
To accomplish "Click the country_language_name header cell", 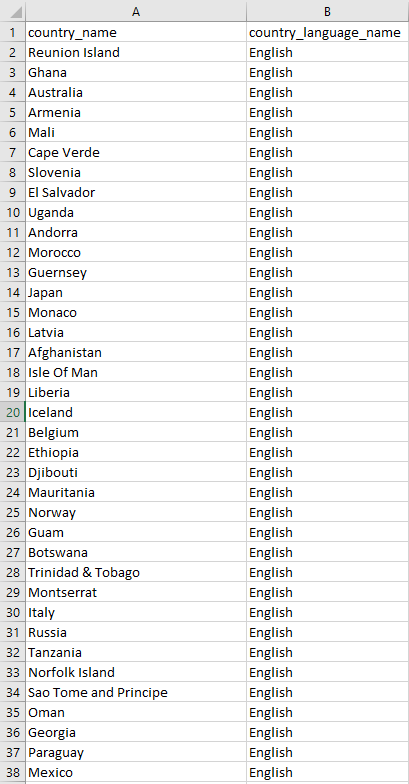I will (x=328, y=32).
